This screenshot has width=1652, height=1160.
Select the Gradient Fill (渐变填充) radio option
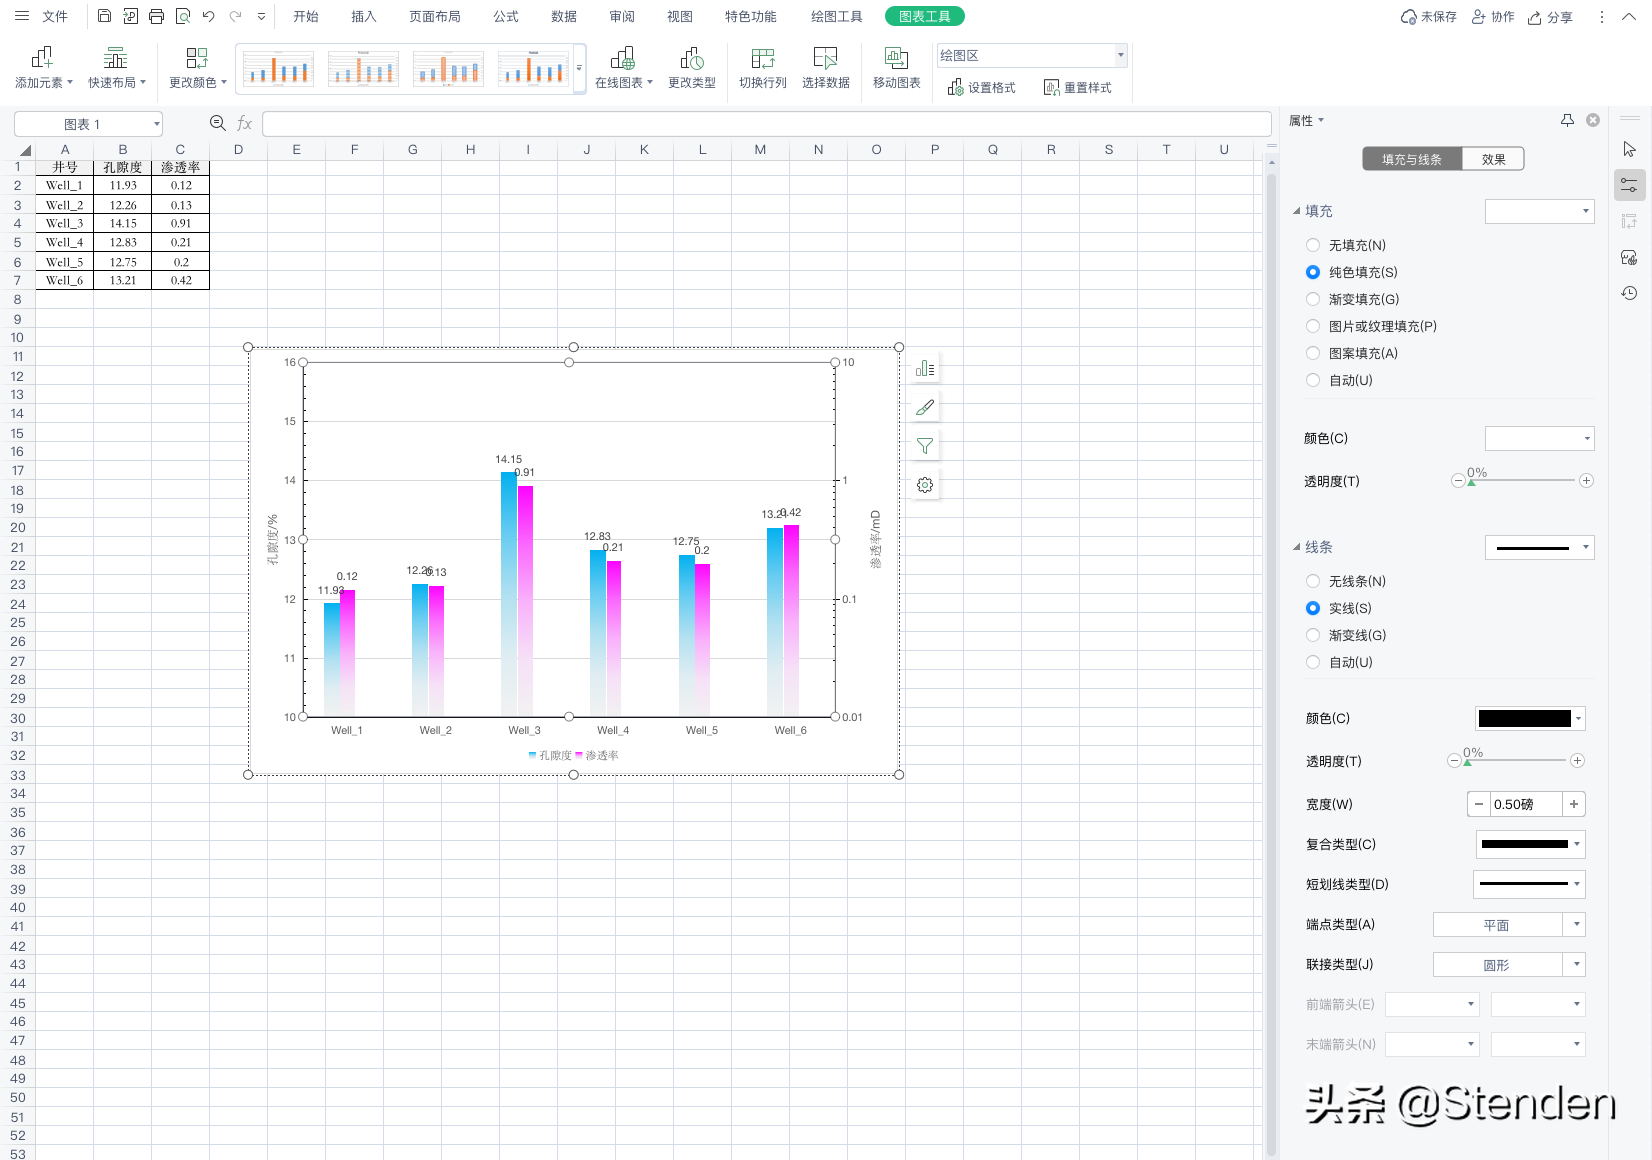1313,299
